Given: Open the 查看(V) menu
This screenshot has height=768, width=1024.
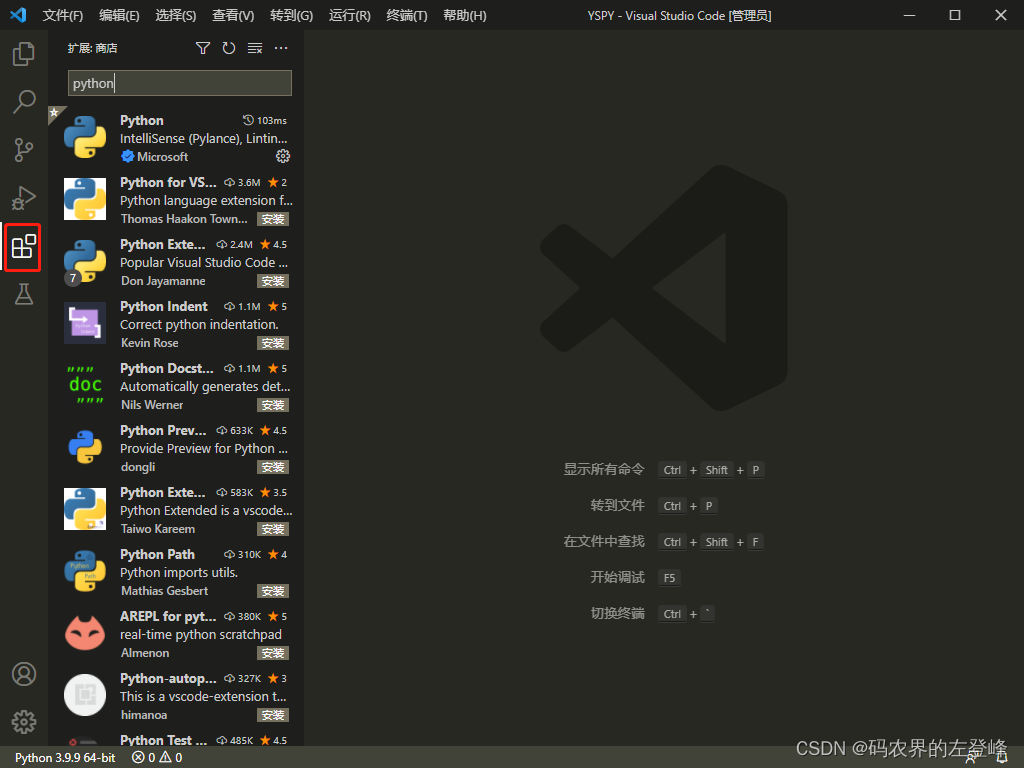Looking at the screenshot, I should (233, 15).
